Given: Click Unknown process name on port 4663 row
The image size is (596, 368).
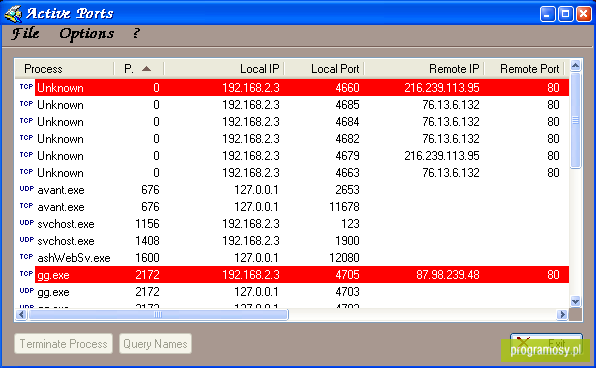Looking at the screenshot, I should click(x=60, y=173).
